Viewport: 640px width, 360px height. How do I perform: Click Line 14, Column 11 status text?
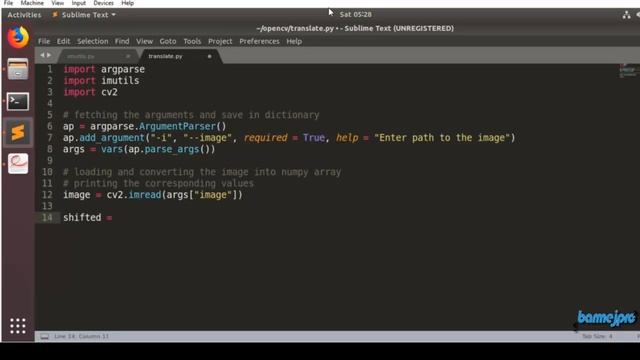(x=82, y=336)
